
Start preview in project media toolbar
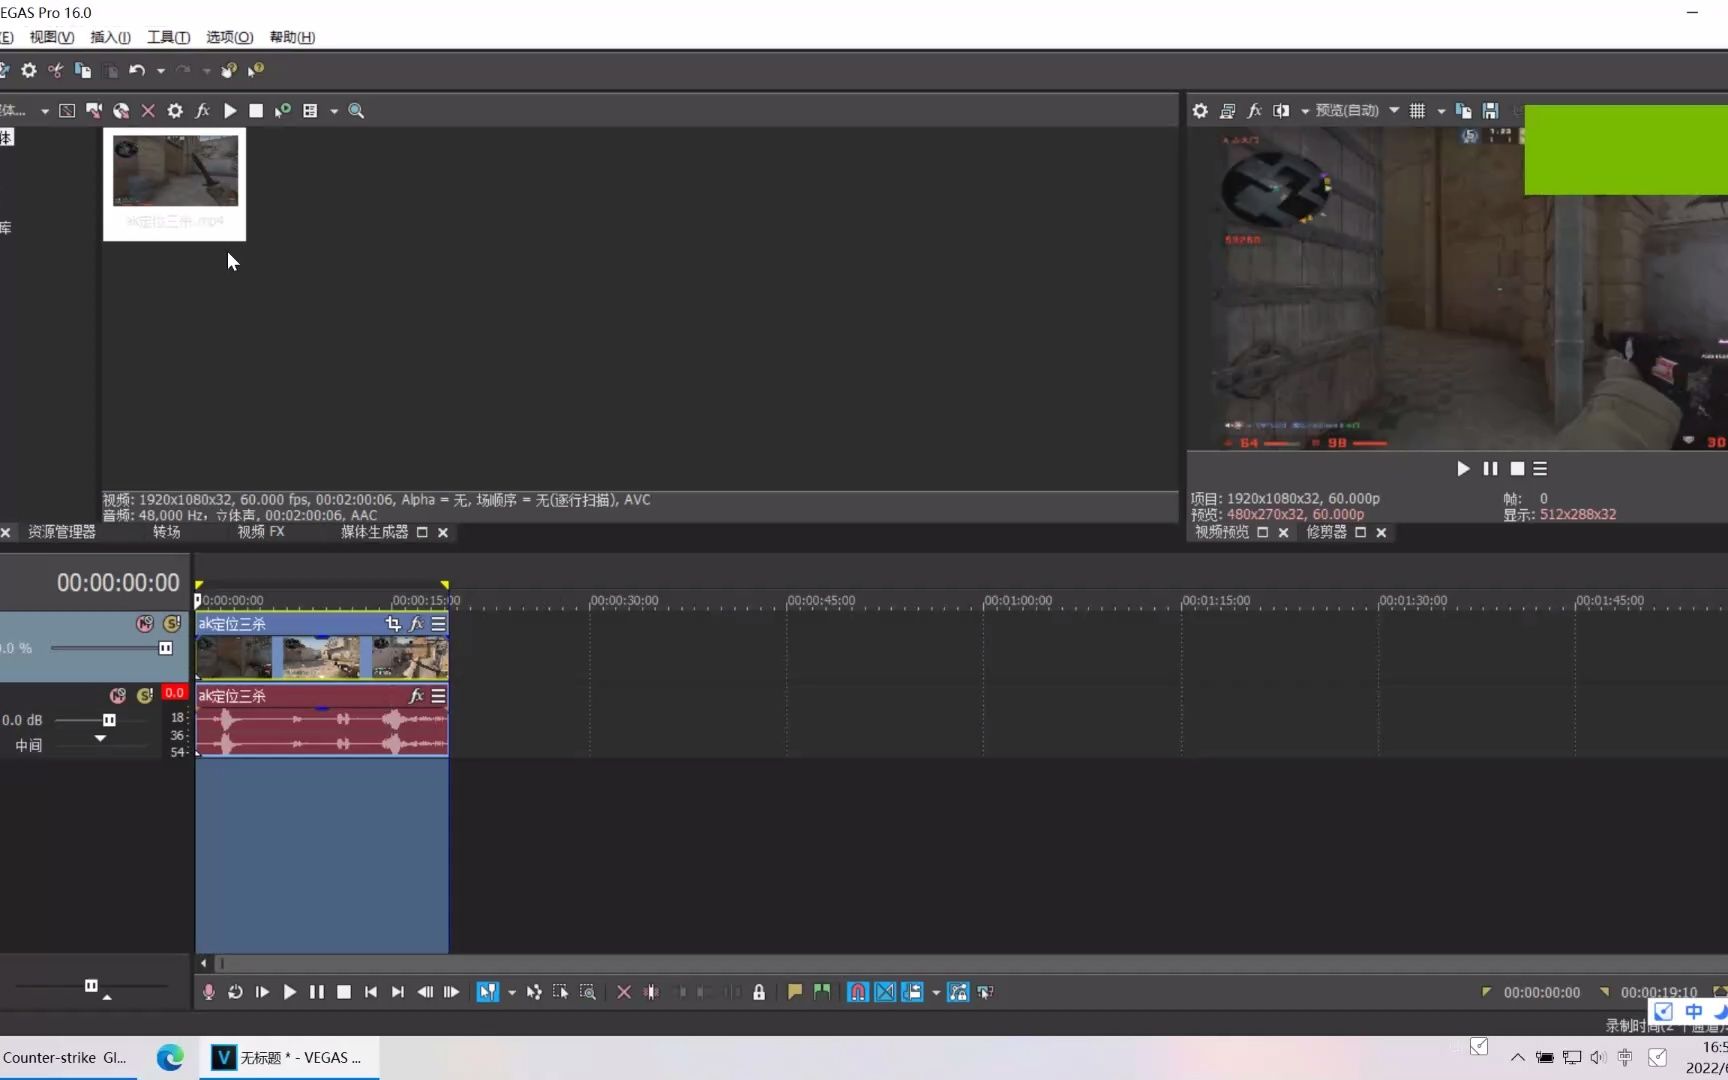(230, 111)
